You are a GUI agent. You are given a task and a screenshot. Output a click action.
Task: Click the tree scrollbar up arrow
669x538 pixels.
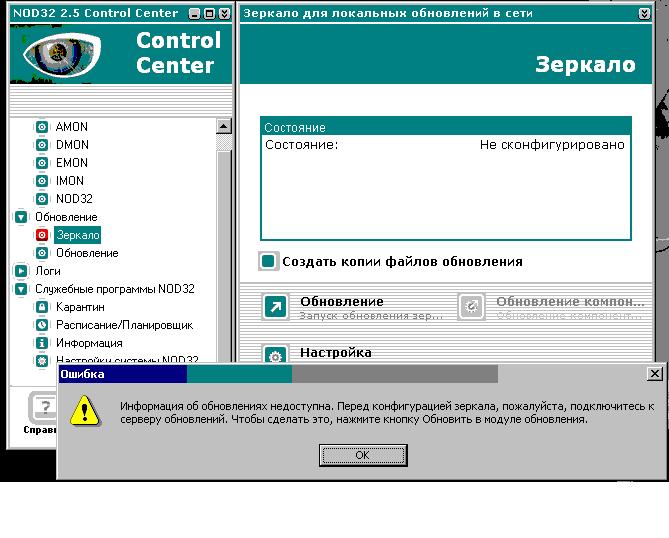click(224, 127)
